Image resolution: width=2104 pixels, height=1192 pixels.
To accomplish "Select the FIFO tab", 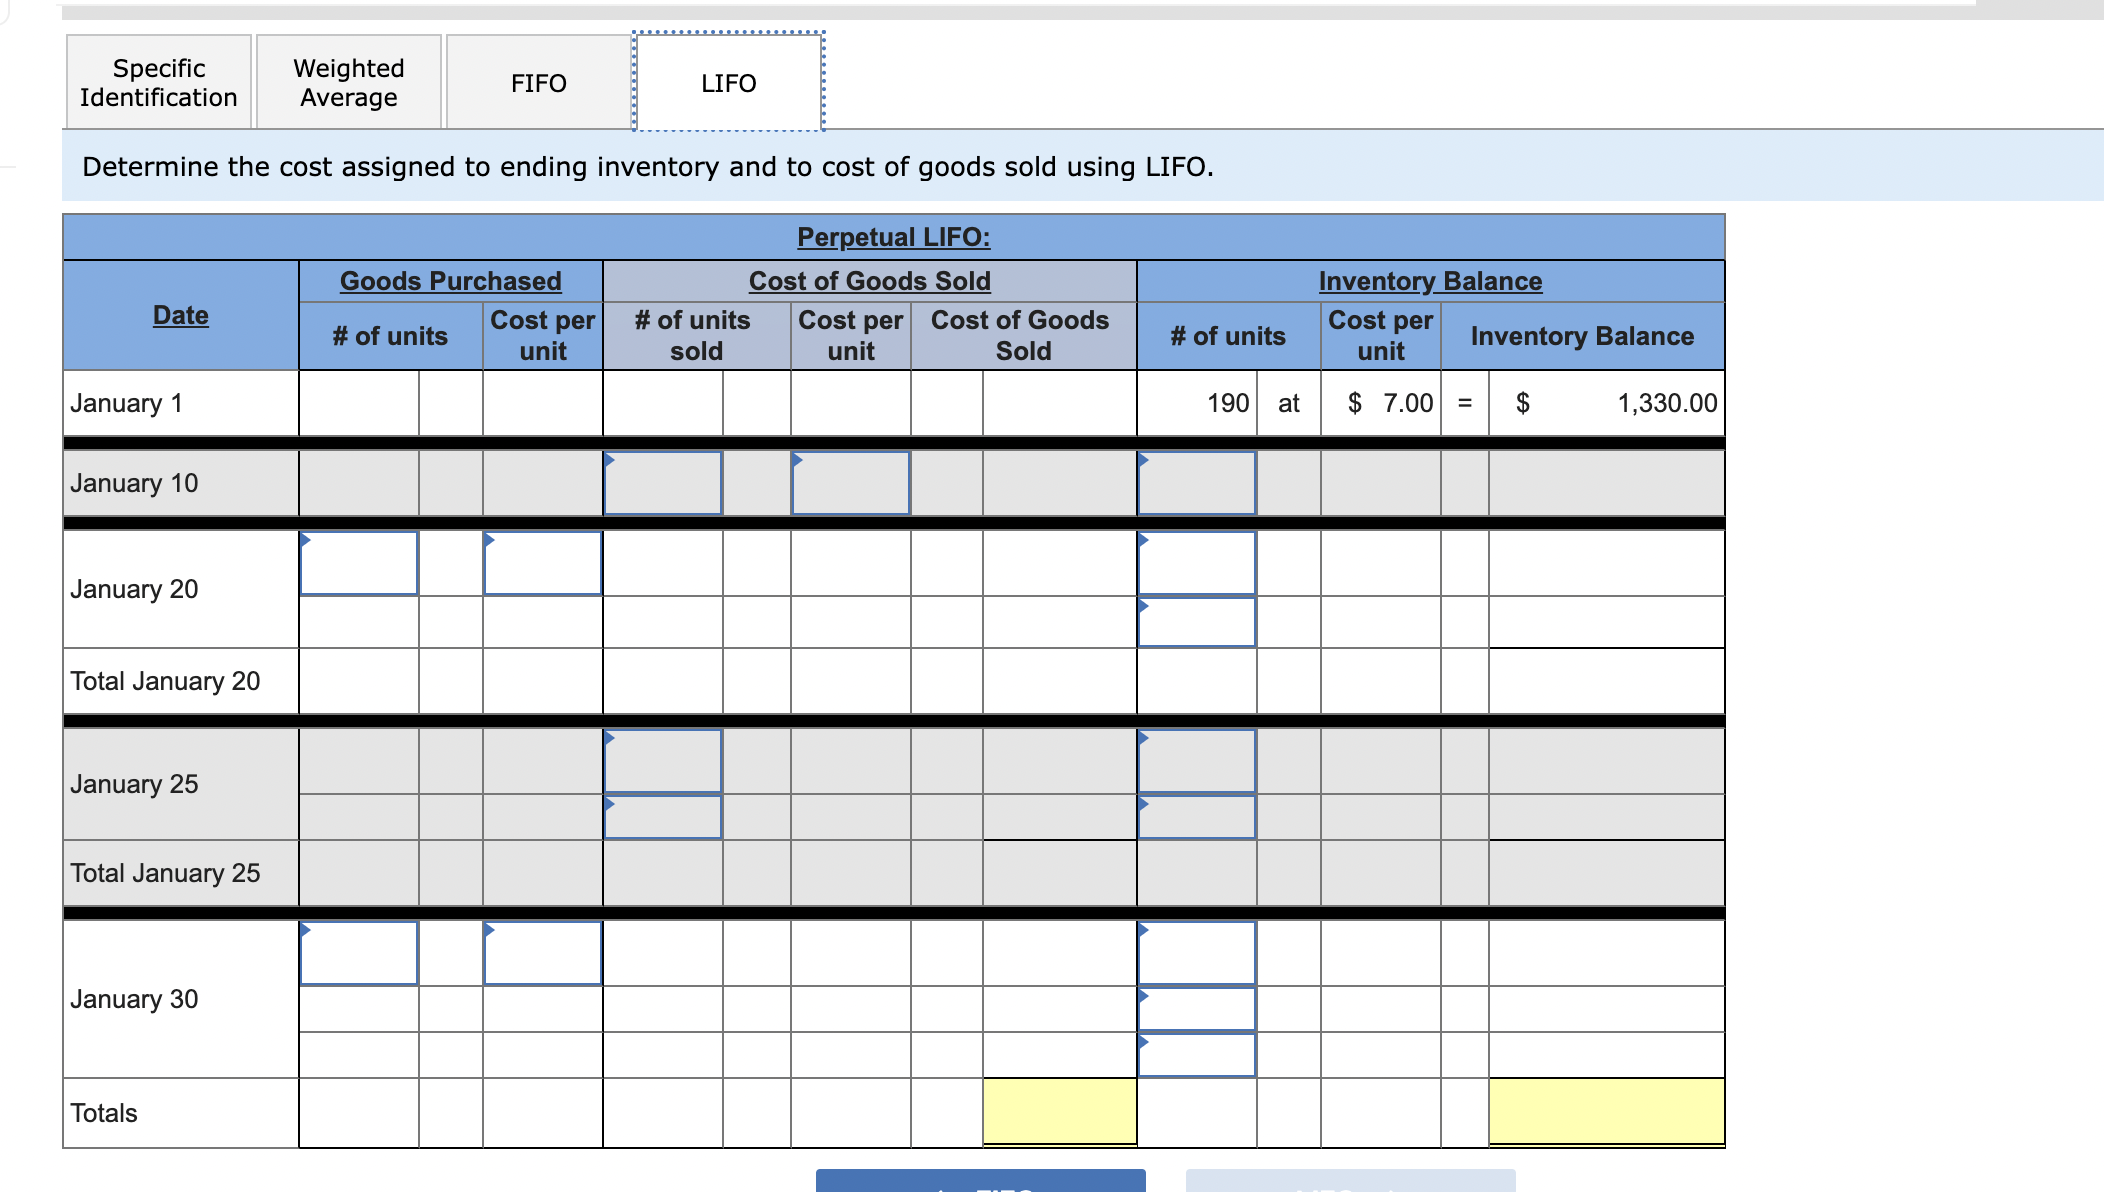I will (x=538, y=83).
